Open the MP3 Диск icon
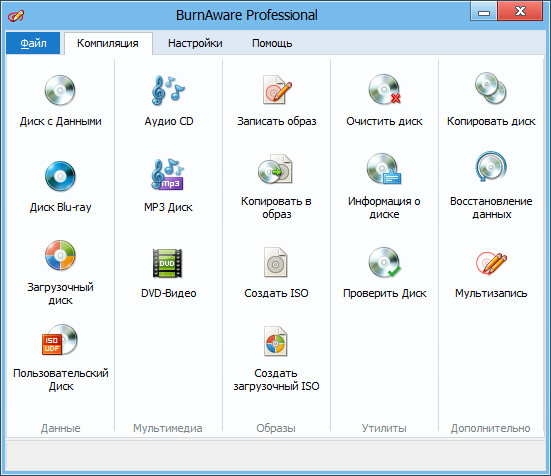This screenshot has height=476, width=551. (168, 175)
